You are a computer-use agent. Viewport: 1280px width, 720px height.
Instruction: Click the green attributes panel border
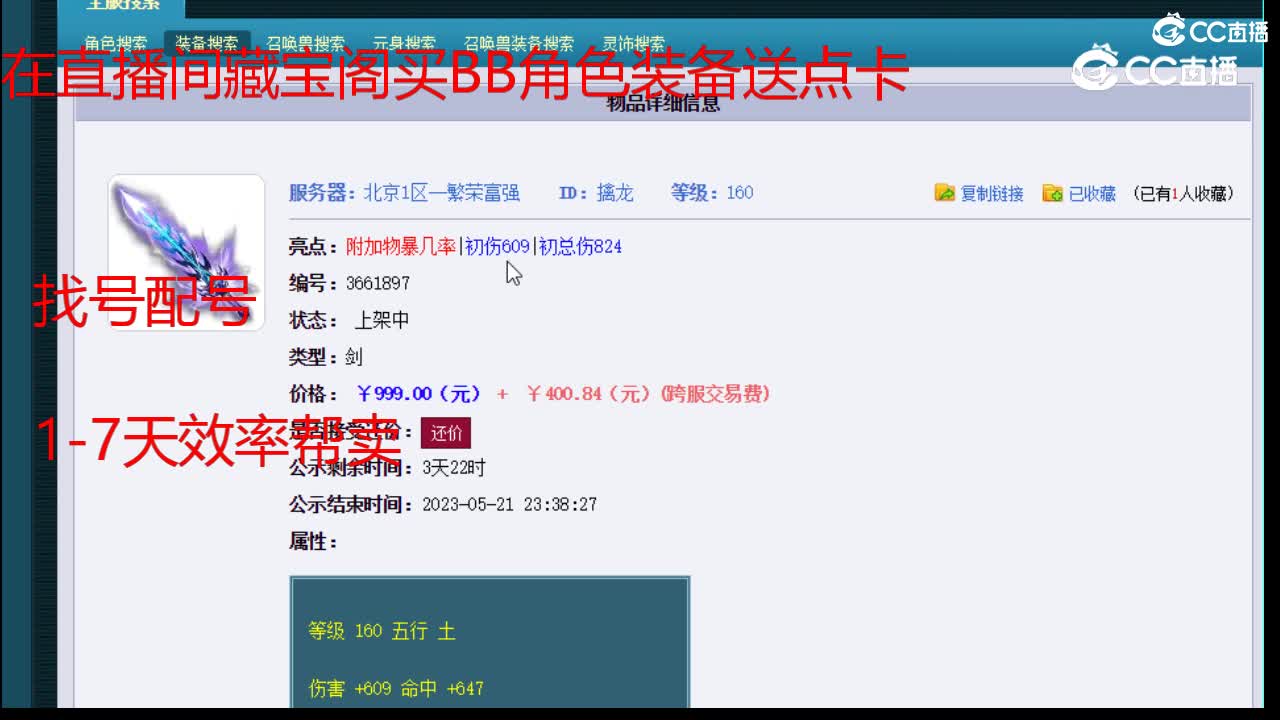coord(490,576)
